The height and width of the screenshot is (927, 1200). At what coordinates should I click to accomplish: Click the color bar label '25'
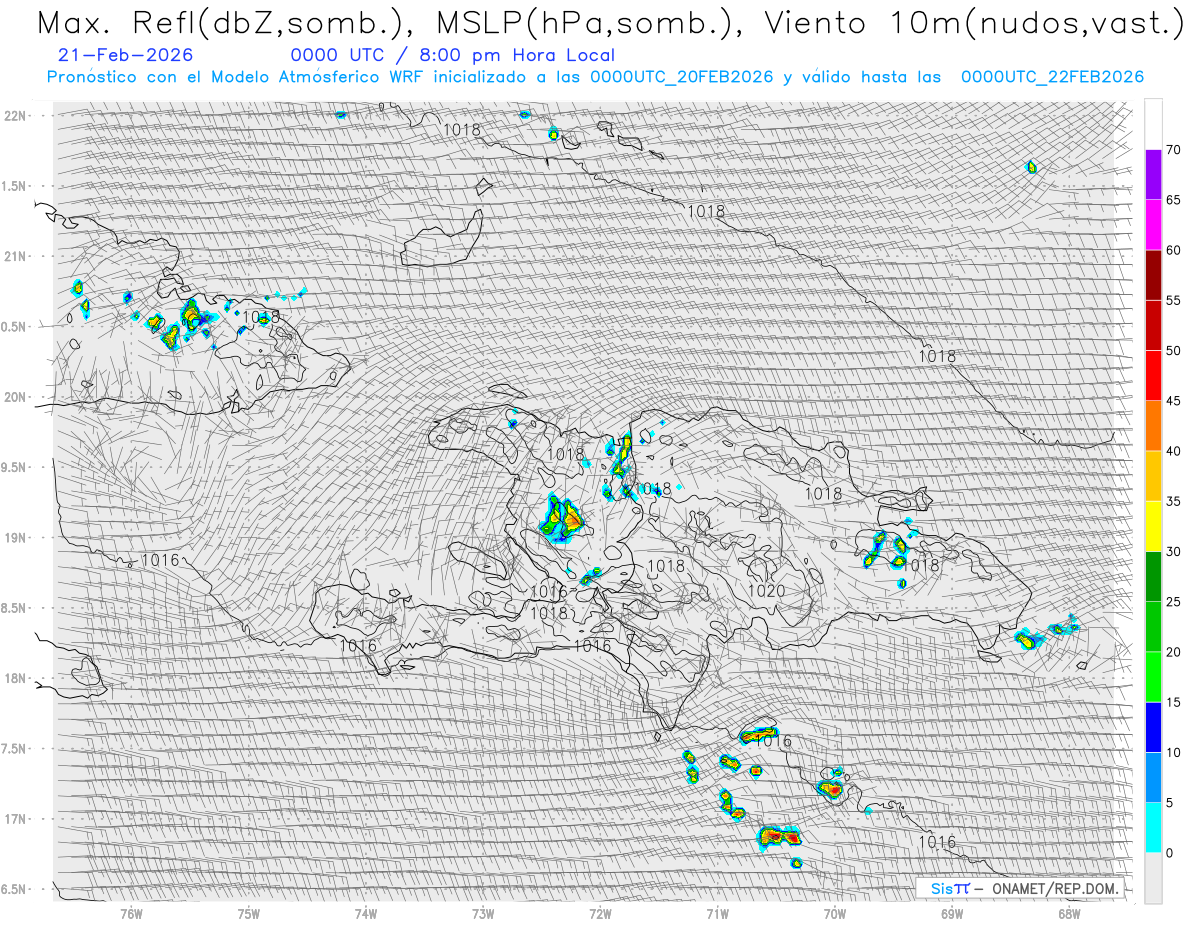(1173, 601)
